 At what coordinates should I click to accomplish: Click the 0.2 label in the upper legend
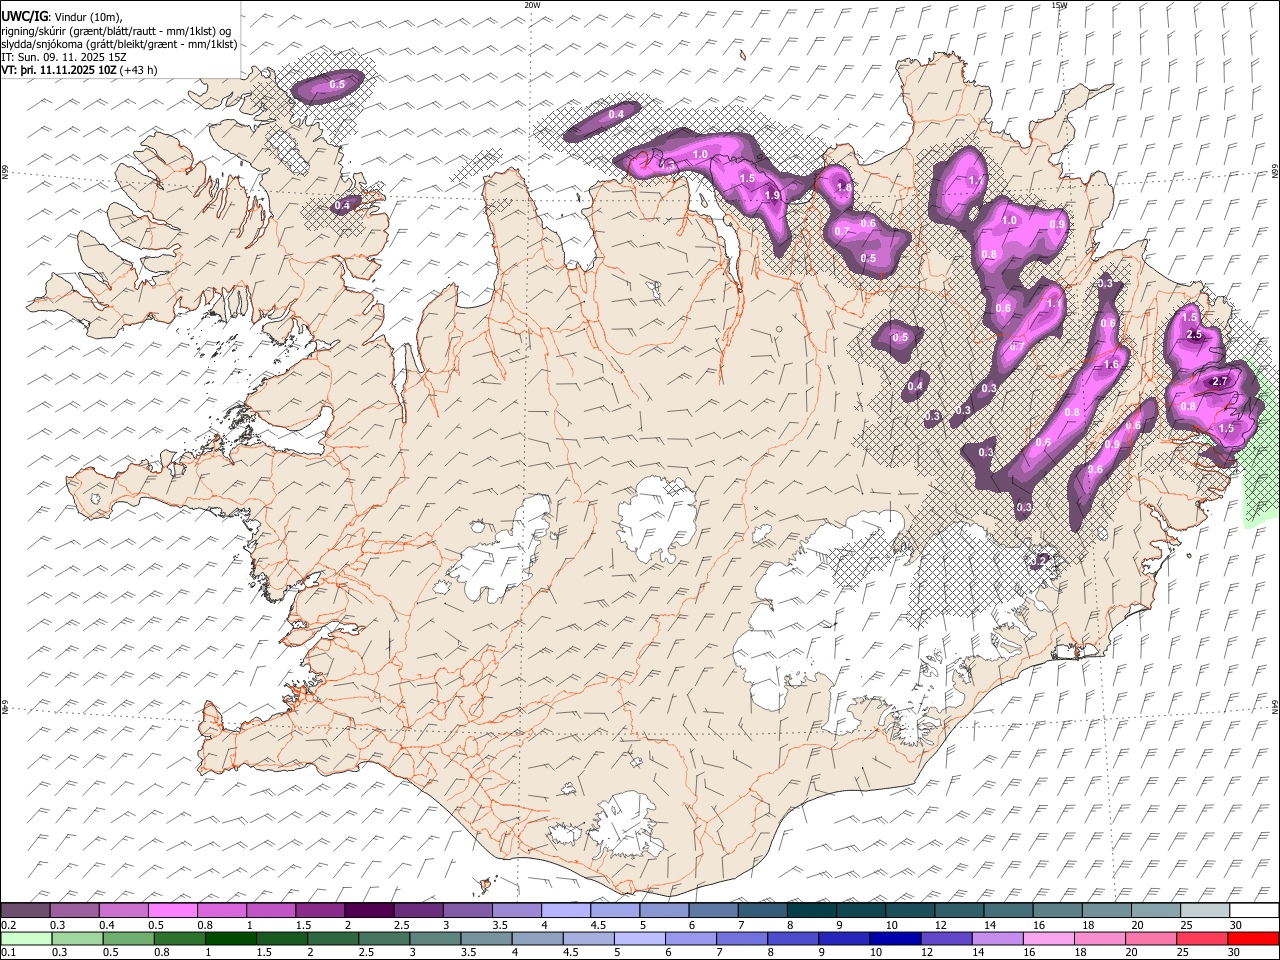tap(8, 925)
